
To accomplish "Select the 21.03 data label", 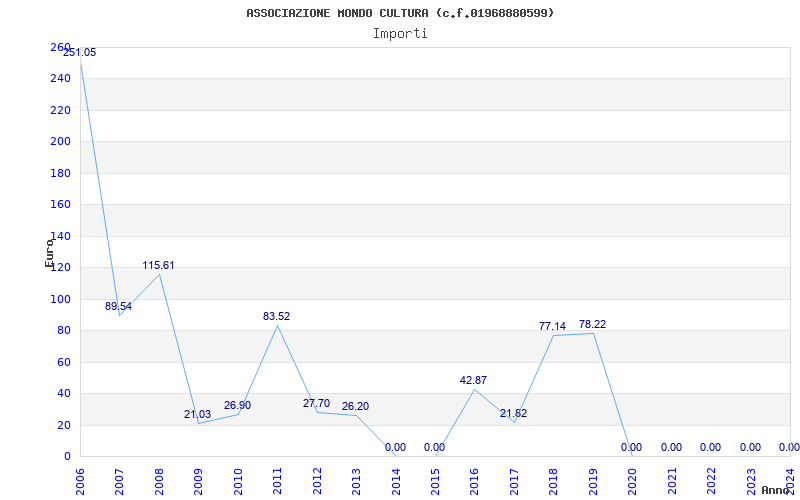I will click(x=197, y=414).
